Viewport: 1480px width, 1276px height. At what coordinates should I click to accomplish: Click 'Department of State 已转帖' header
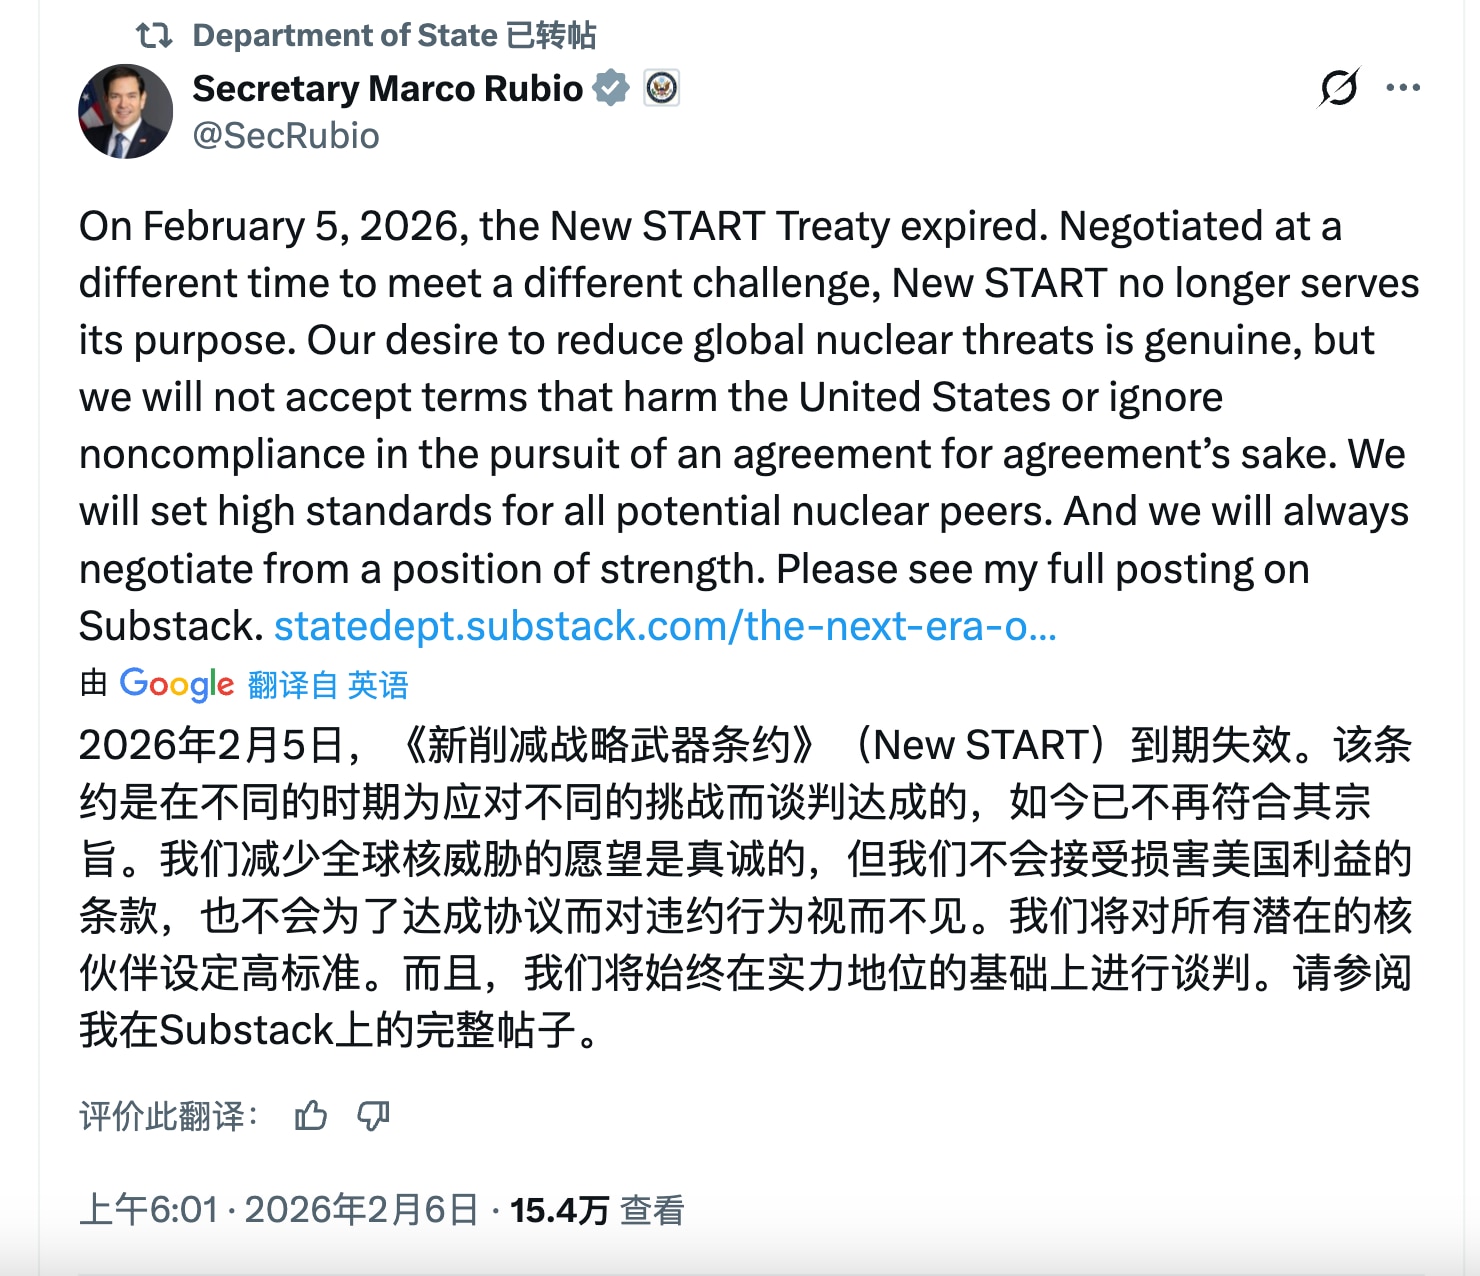tap(394, 33)
